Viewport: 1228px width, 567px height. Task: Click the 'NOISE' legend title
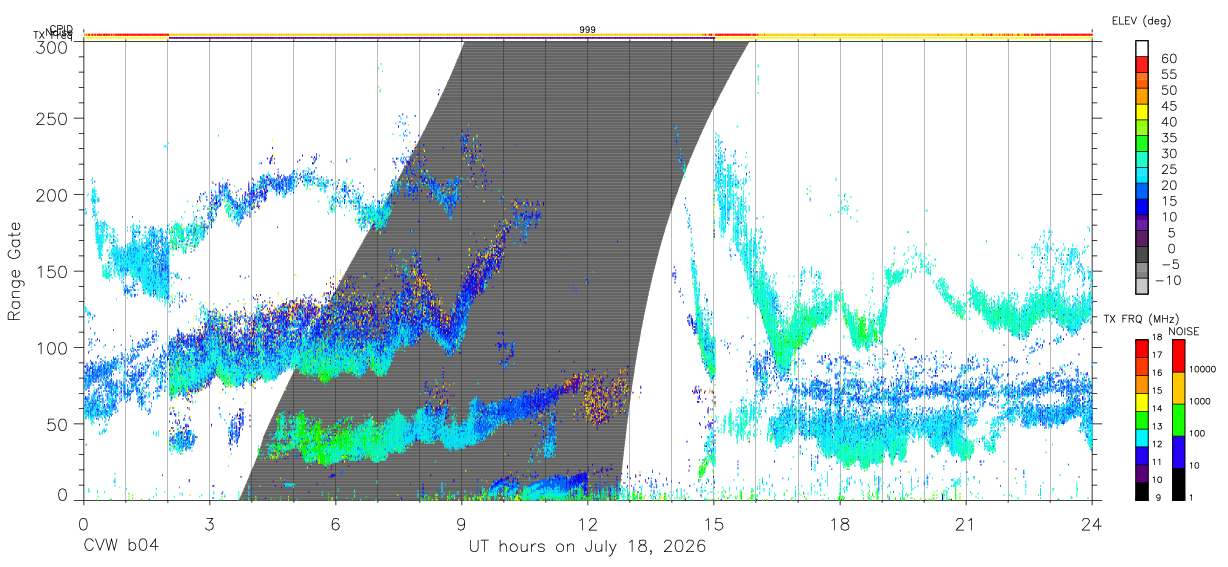click(x=1183, y=331)
